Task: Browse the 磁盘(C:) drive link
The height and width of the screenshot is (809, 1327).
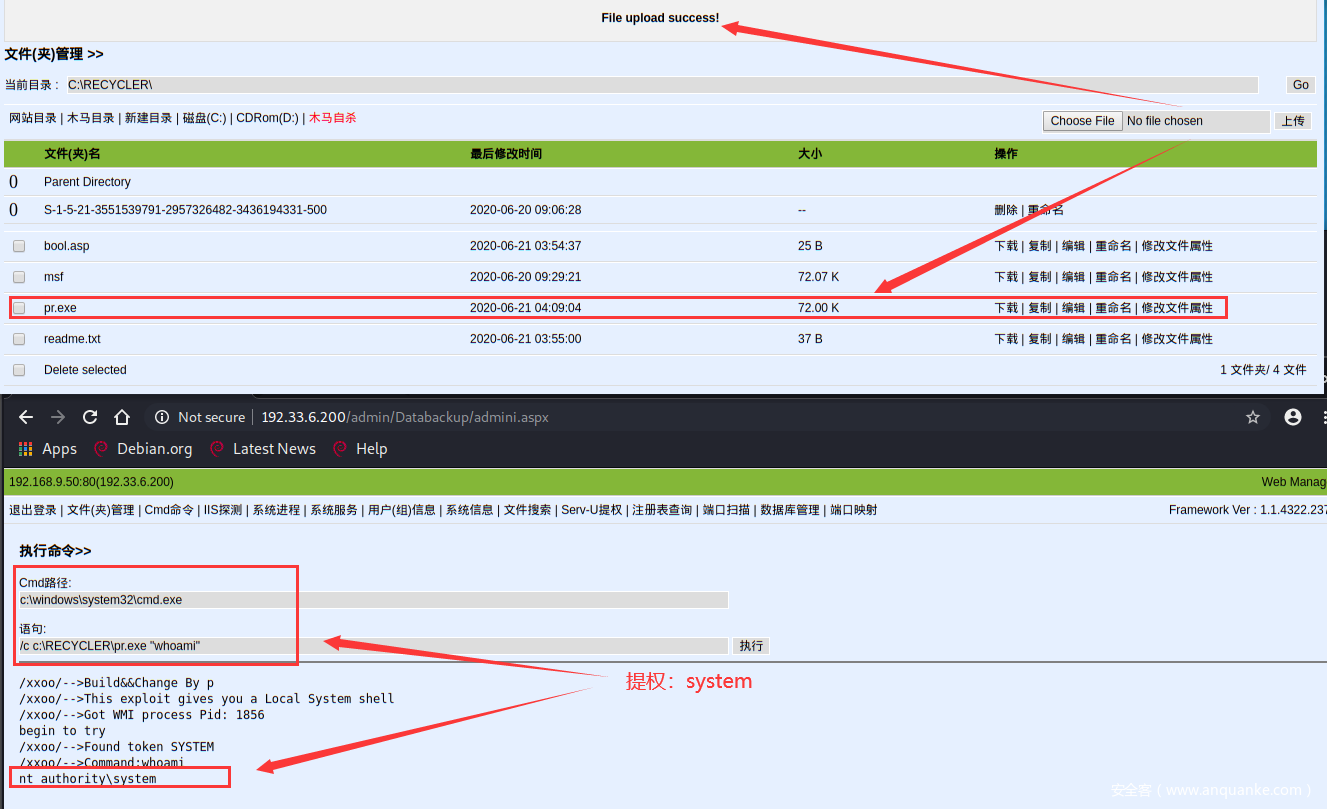Action: [204, 118]
